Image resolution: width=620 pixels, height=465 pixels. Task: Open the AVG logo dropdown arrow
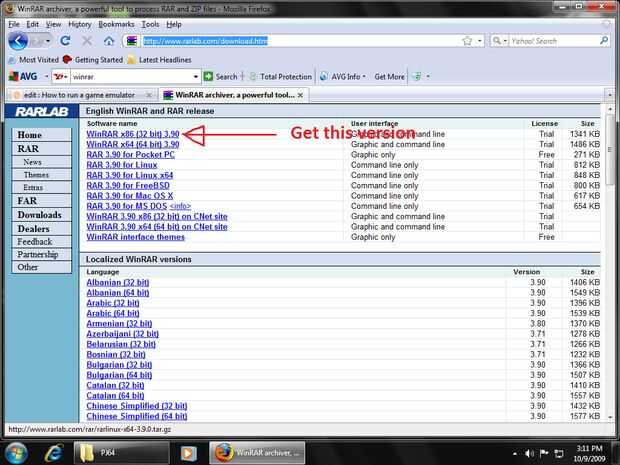tap(46, 76)
